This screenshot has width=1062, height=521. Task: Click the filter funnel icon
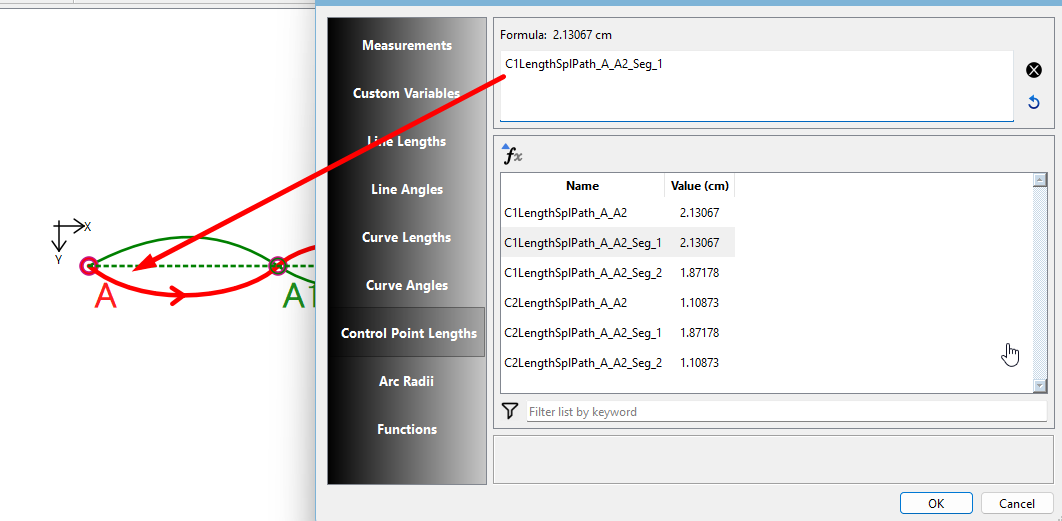pos(510,411)
